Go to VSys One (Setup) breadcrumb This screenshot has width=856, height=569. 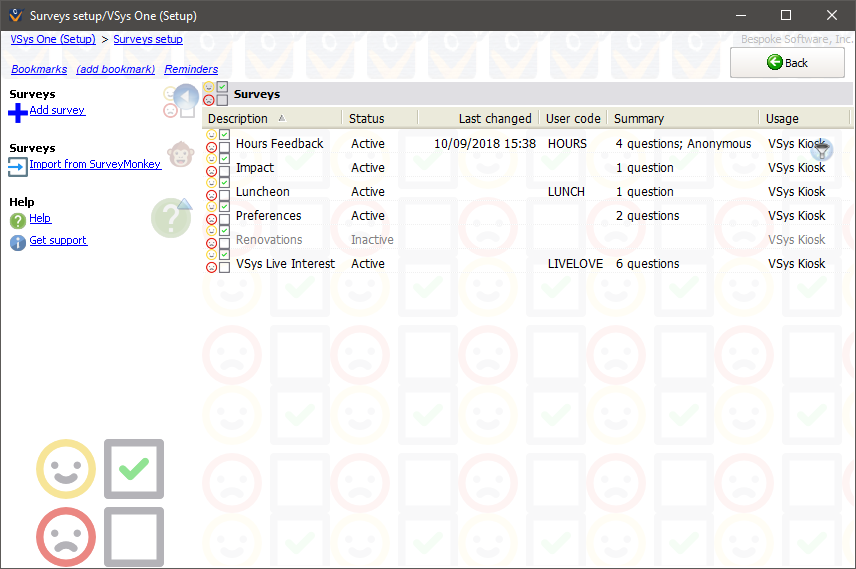(53, 39)
